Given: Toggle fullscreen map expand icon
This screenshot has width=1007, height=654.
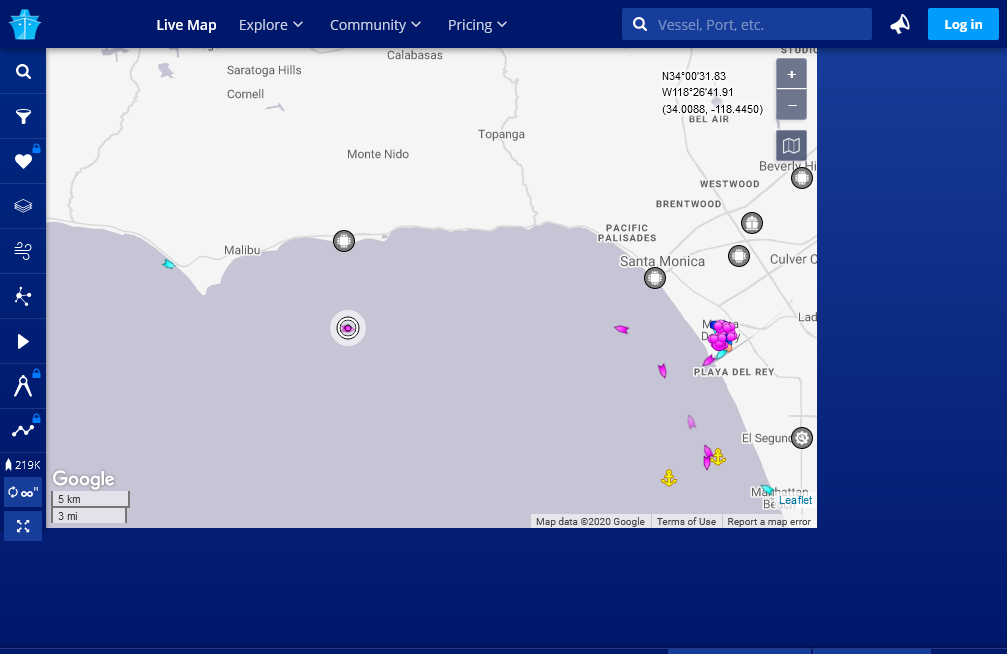Looking at the screenshot, I should click(x=23, y=526).
